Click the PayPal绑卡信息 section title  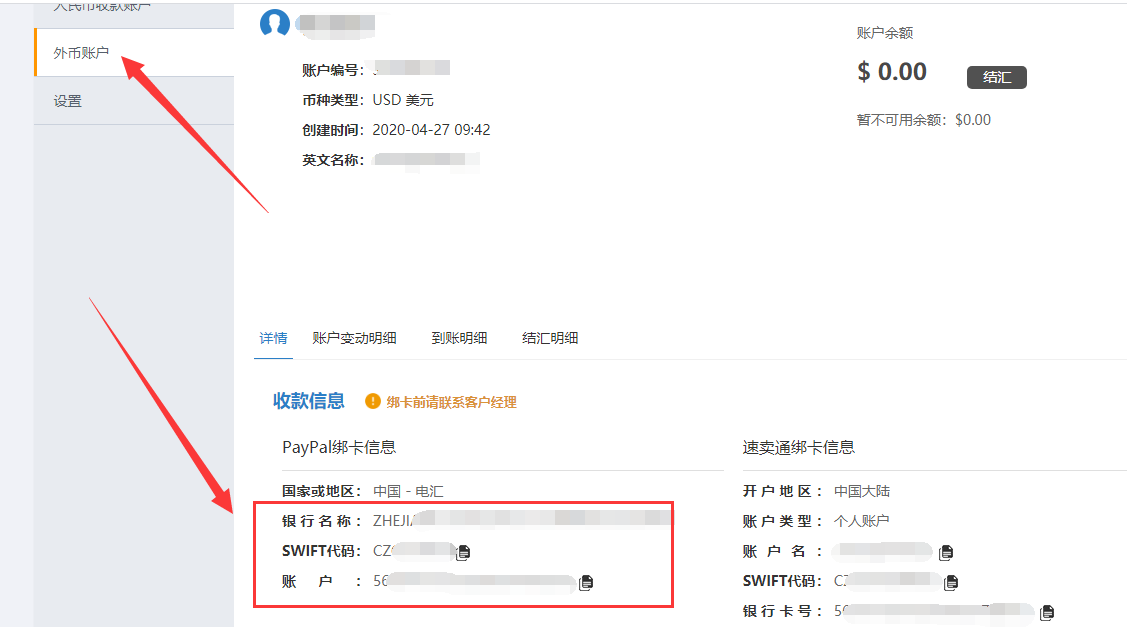tap(339, 447)
